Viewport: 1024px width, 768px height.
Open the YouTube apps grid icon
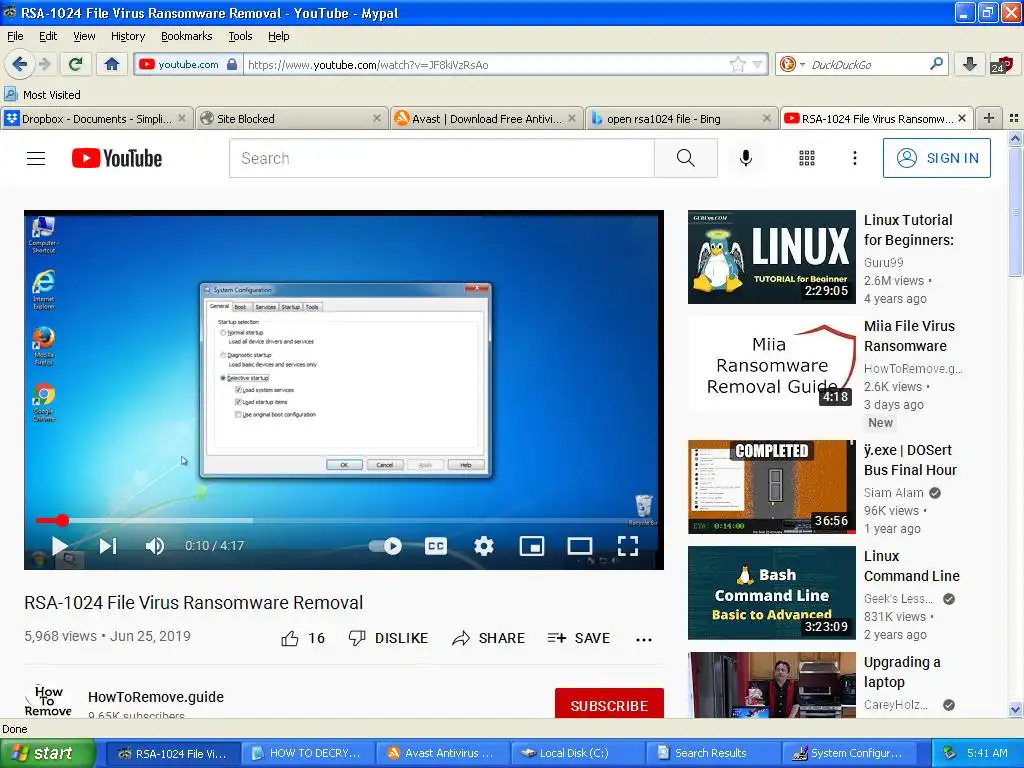[x=807, y=158]
